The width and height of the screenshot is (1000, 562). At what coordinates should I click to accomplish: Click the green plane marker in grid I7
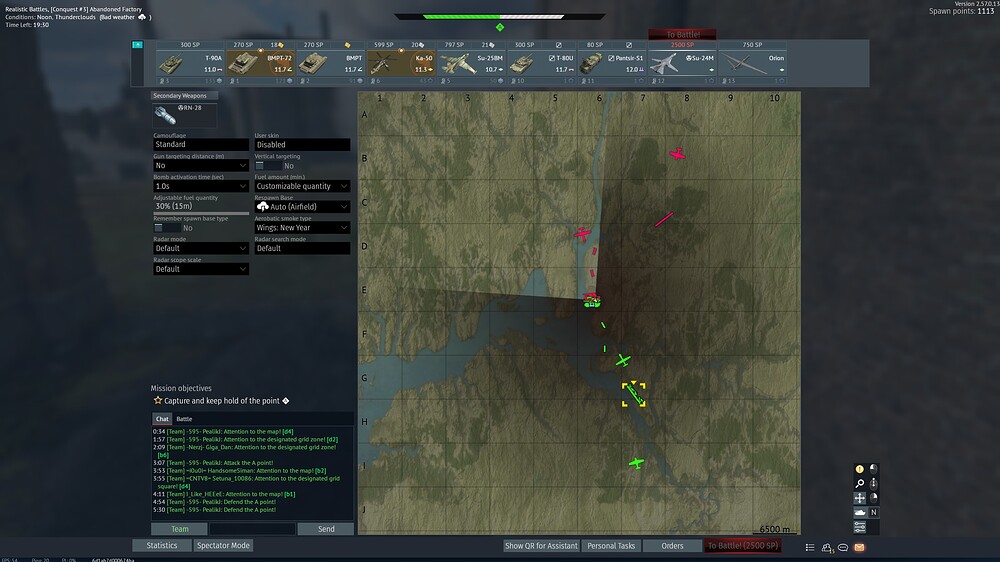click(636, 463)
